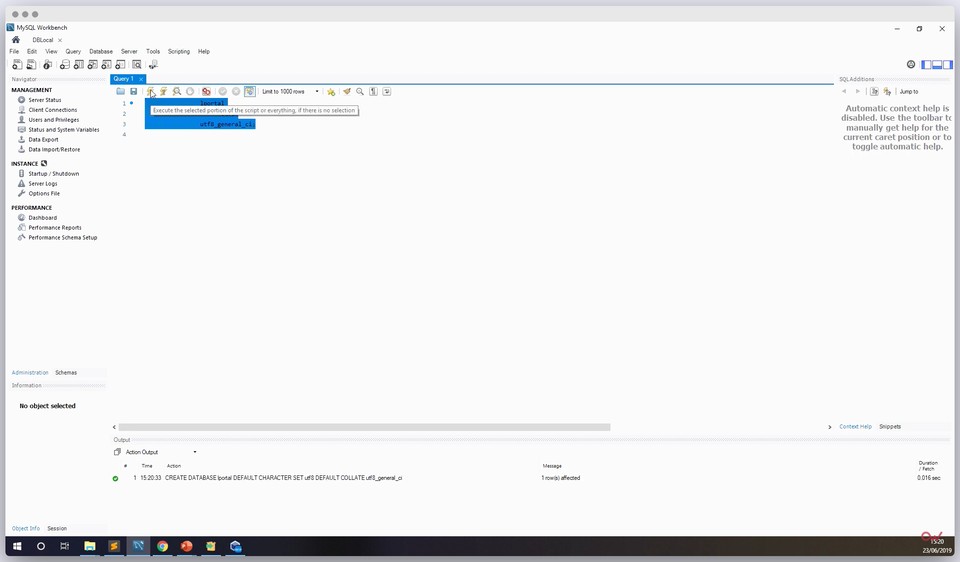Image resolution: width=960 pixels, height=562 pixels.
Task: Switch to the Session tab at bottom left
Action: (x=57, y=528)
